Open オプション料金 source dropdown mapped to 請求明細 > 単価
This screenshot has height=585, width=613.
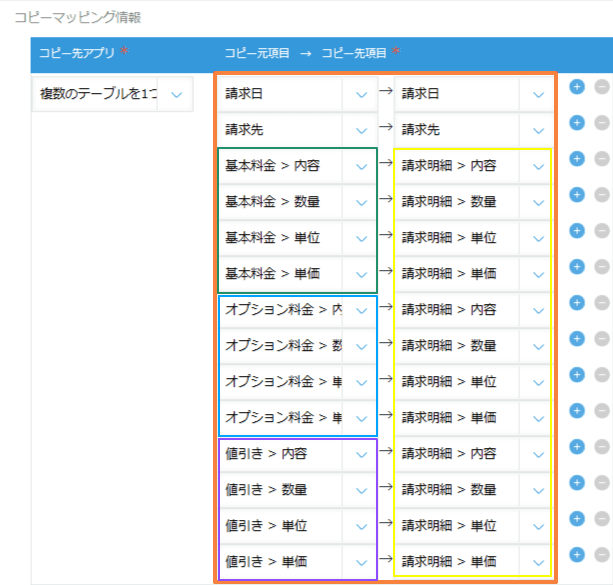click(x=298, y=418)
